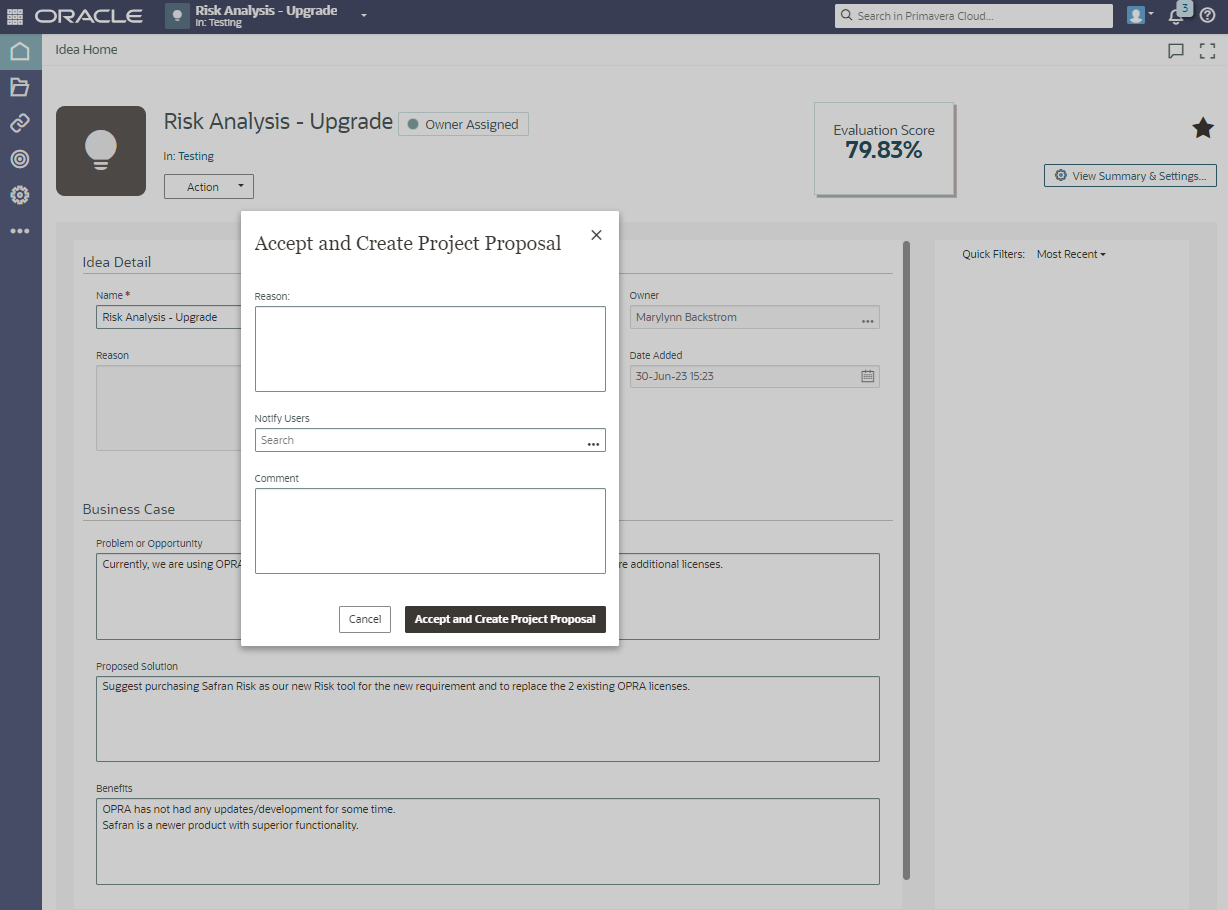Click the link chain icon in sidebar
Screen dimensions: 1228x910
pyautogui.click(x=20, y=123)
